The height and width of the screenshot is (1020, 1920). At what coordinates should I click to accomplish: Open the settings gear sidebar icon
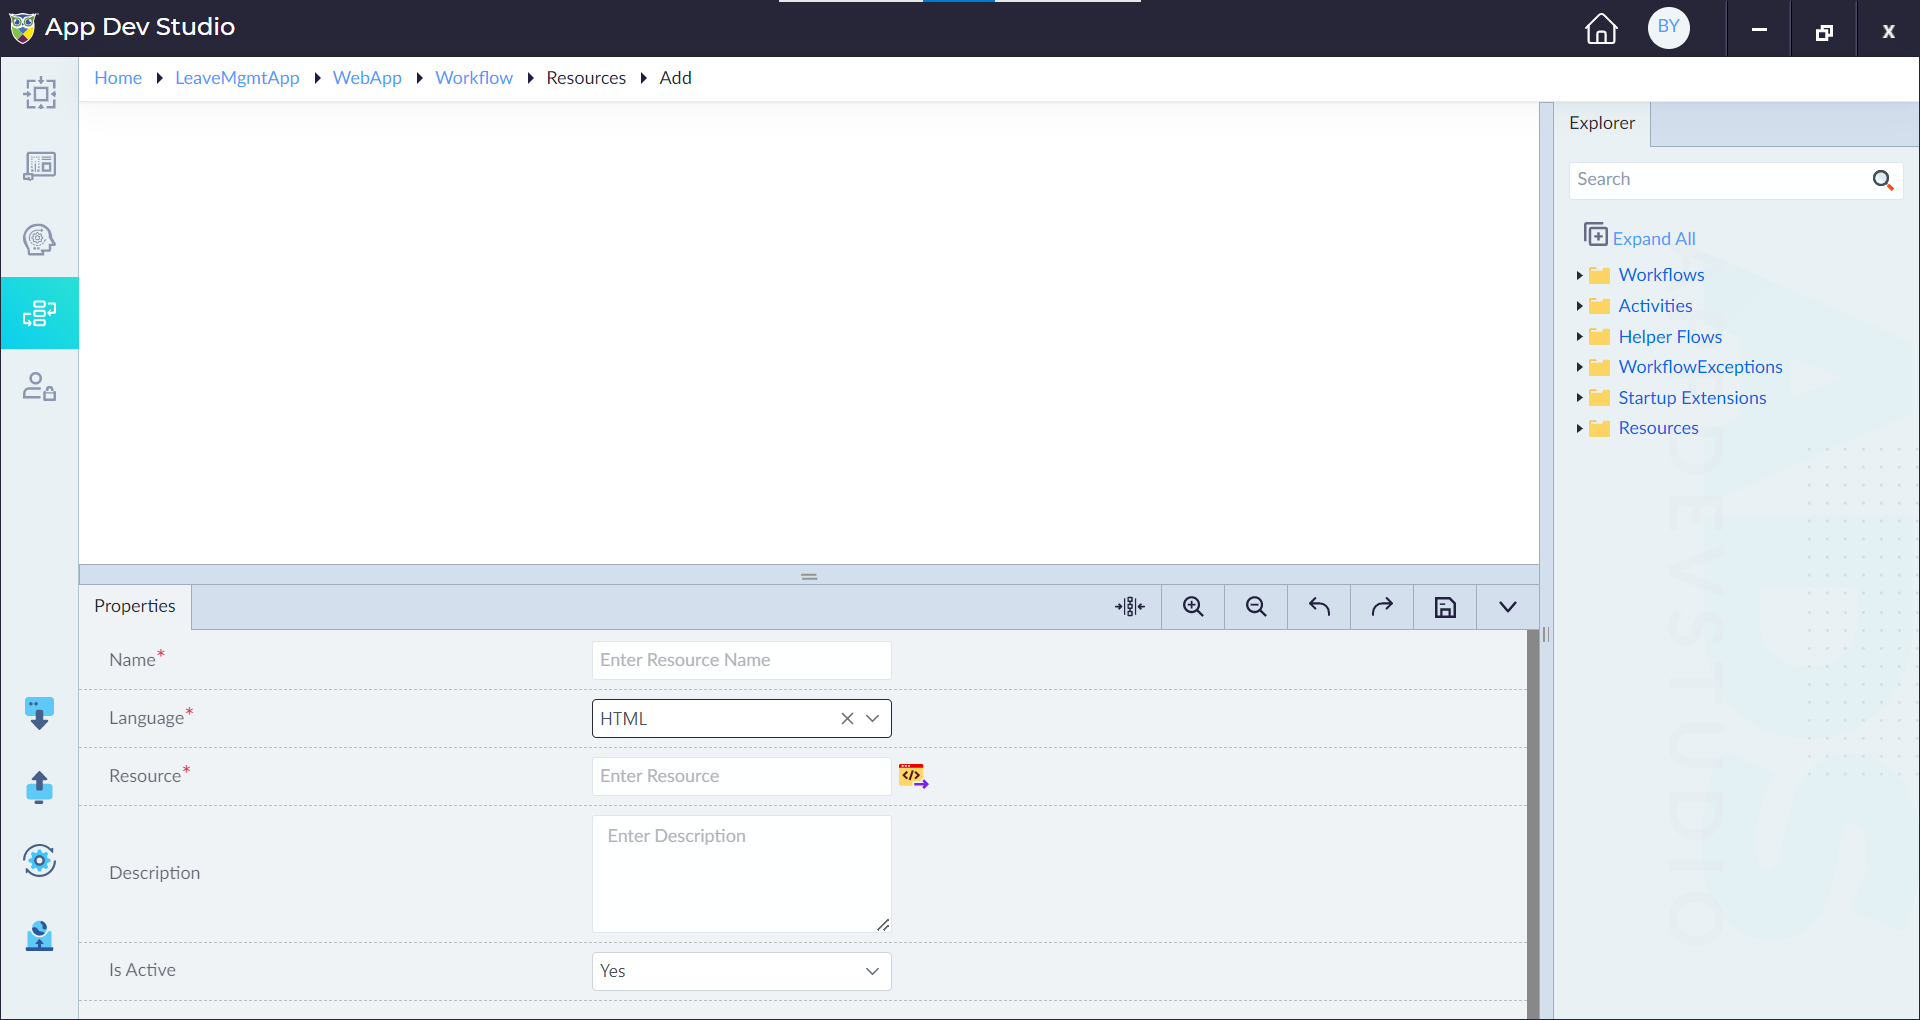pyautogui.click(x=39, y=860)
